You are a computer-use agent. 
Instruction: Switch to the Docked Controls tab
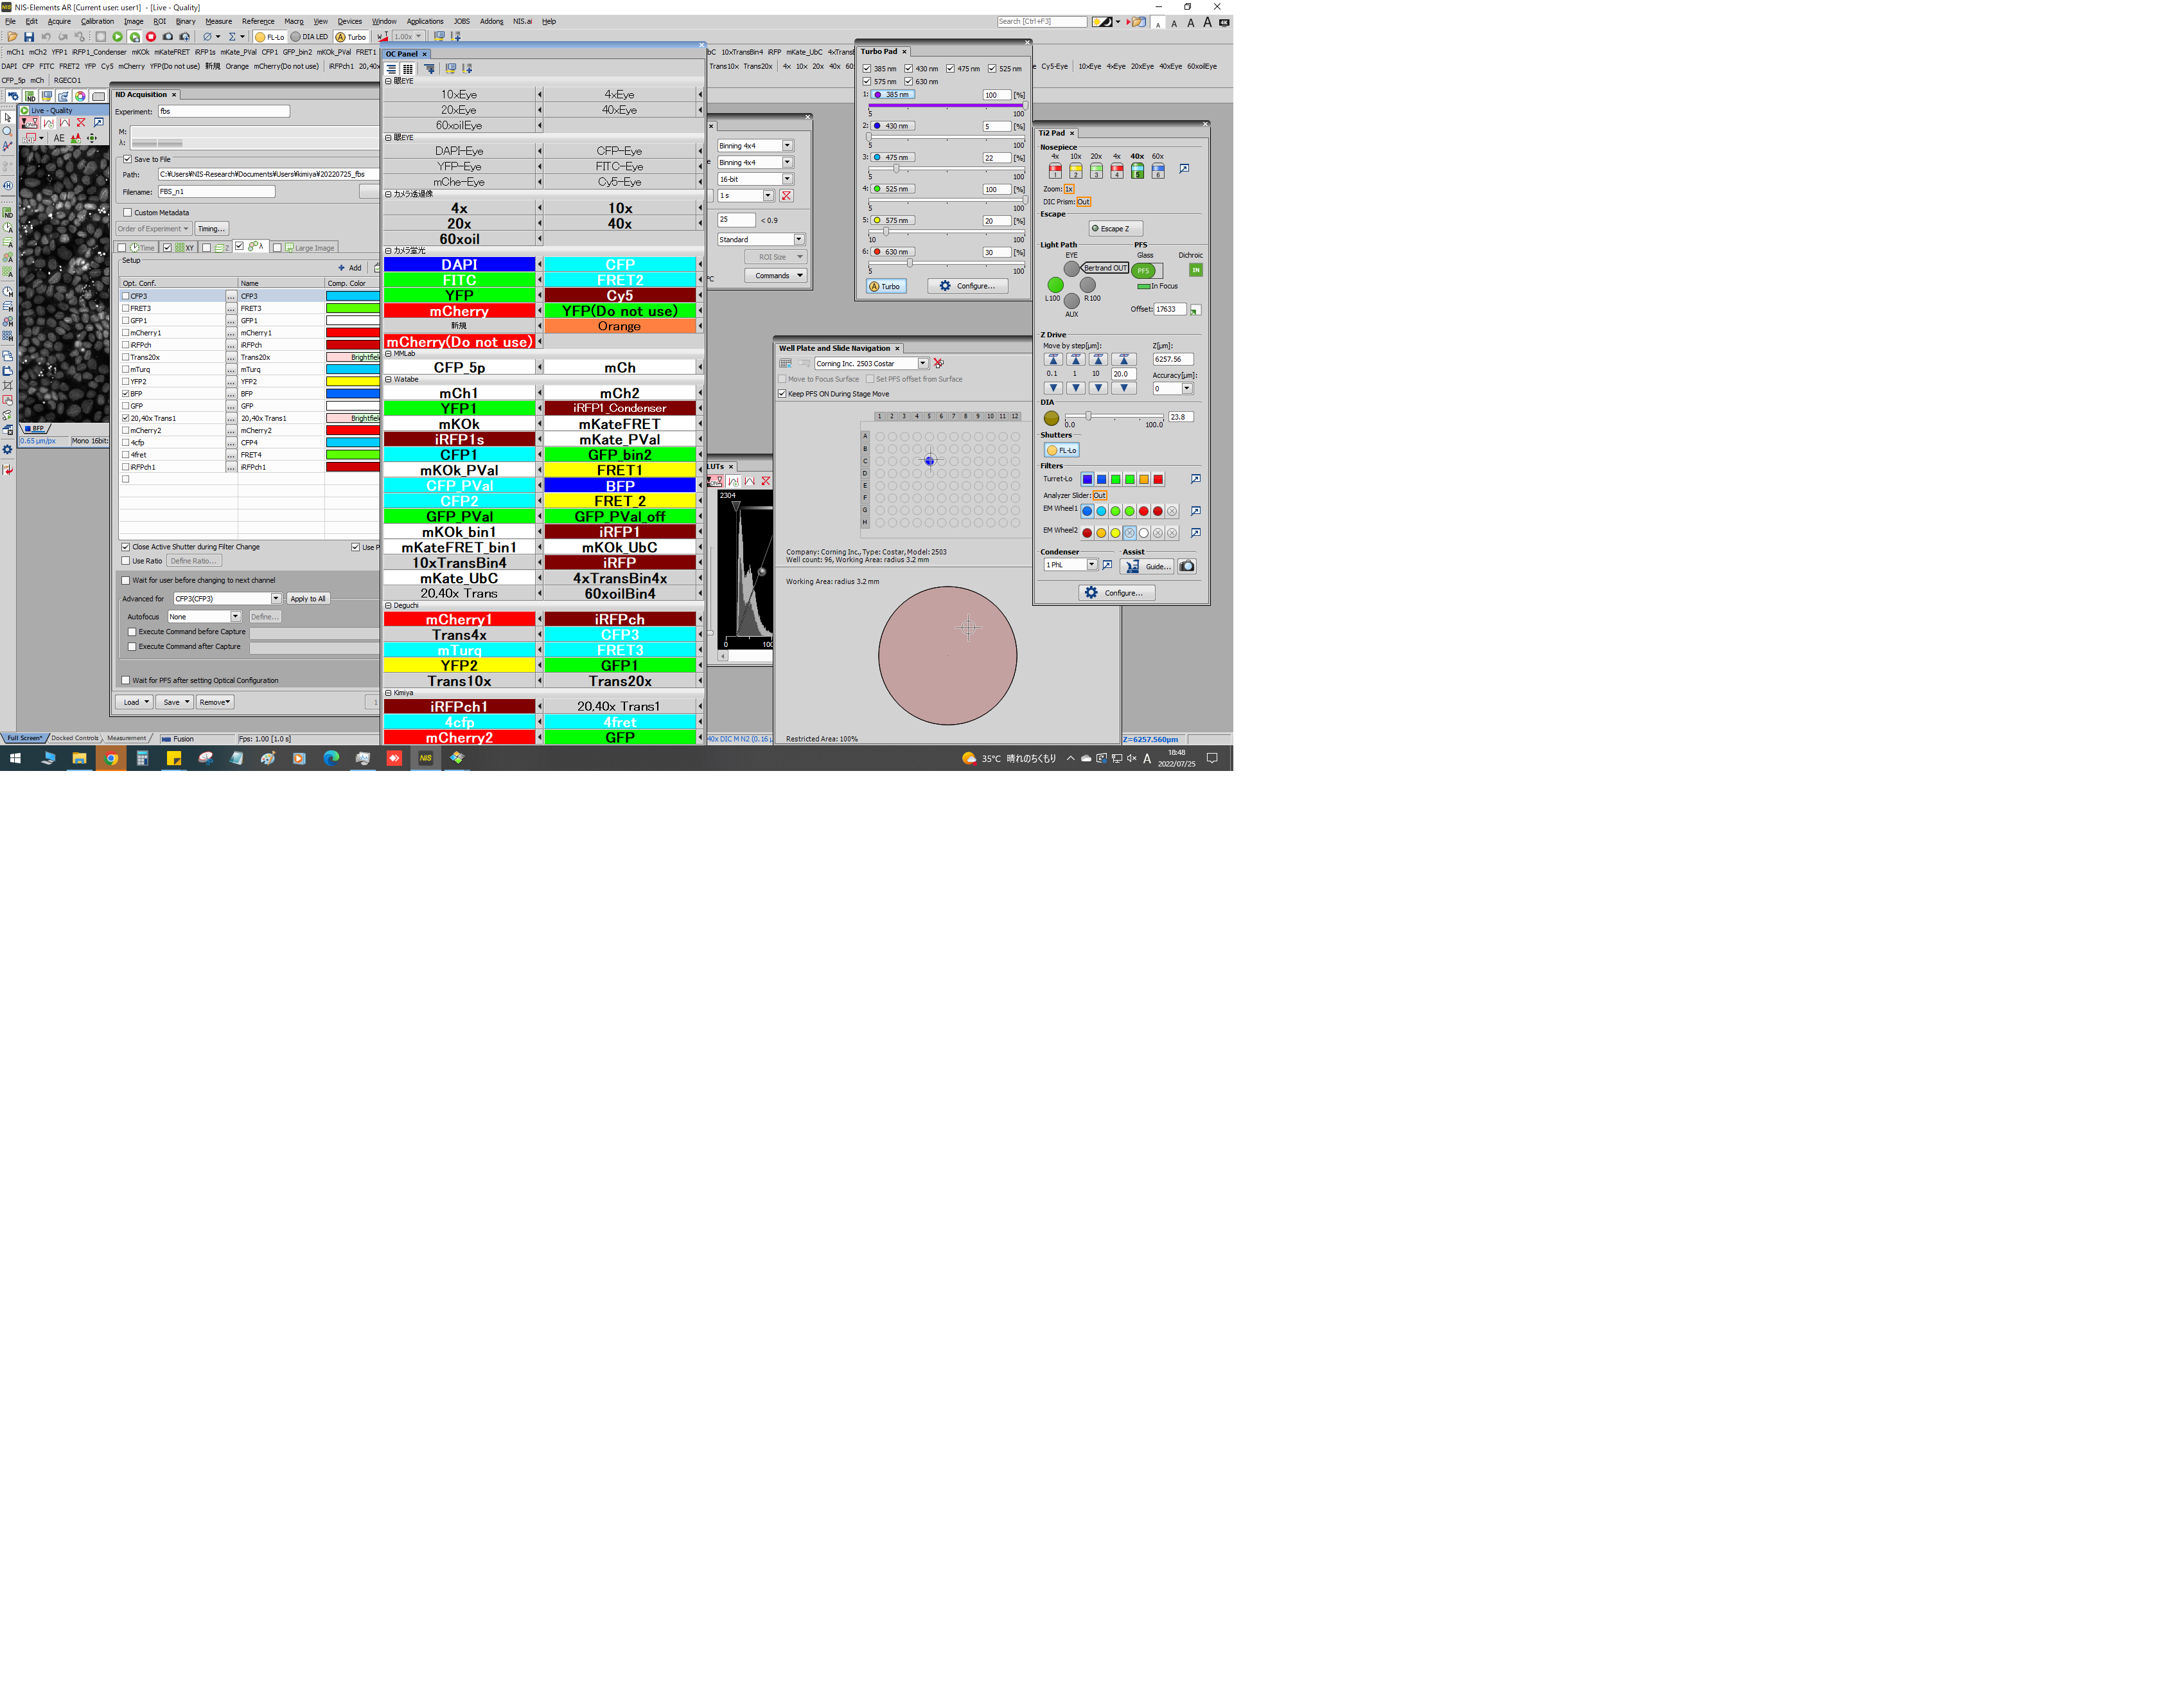(x=76, y=738)
